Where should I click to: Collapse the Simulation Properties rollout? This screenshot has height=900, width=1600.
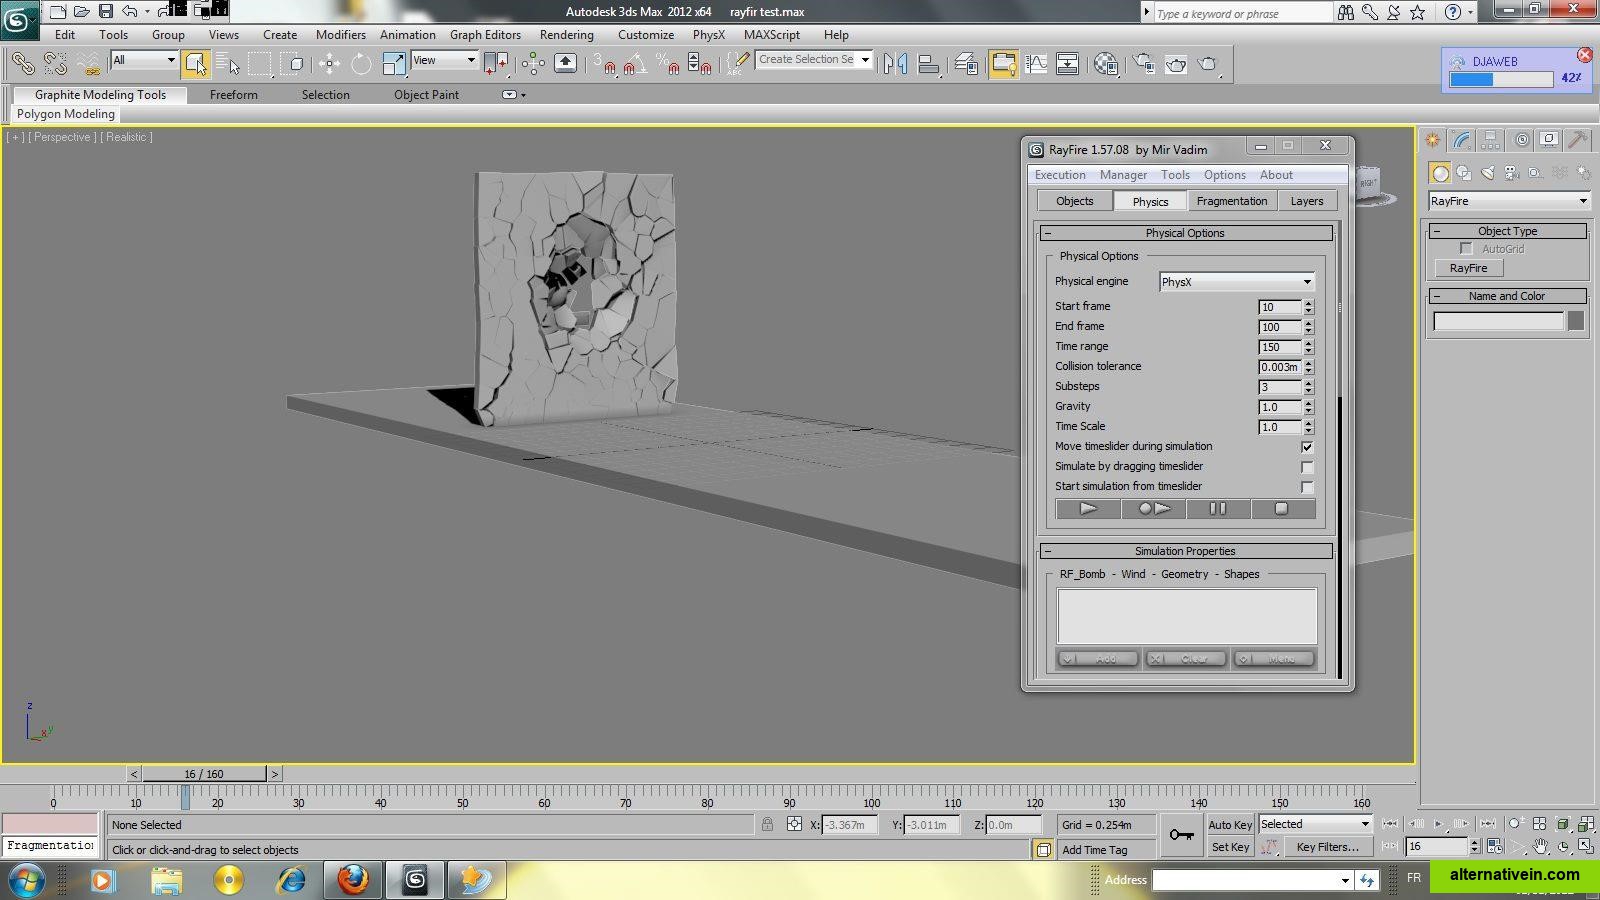pos(1186,551)
